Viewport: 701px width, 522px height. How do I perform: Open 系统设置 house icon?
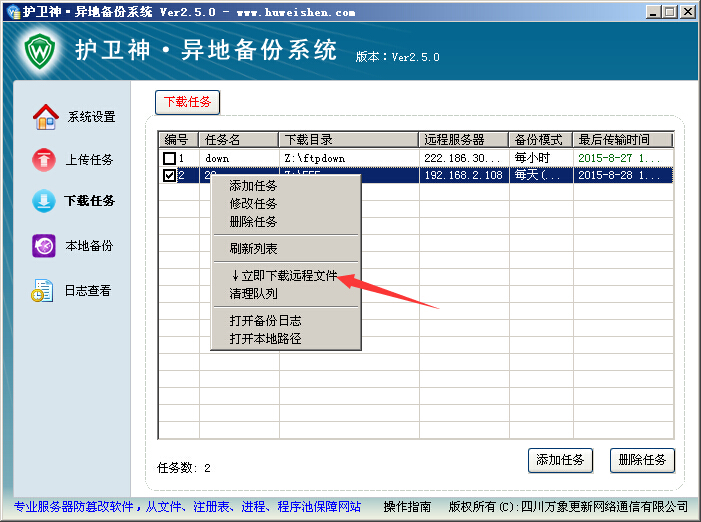pyautogui.click(x=46, y=117)
